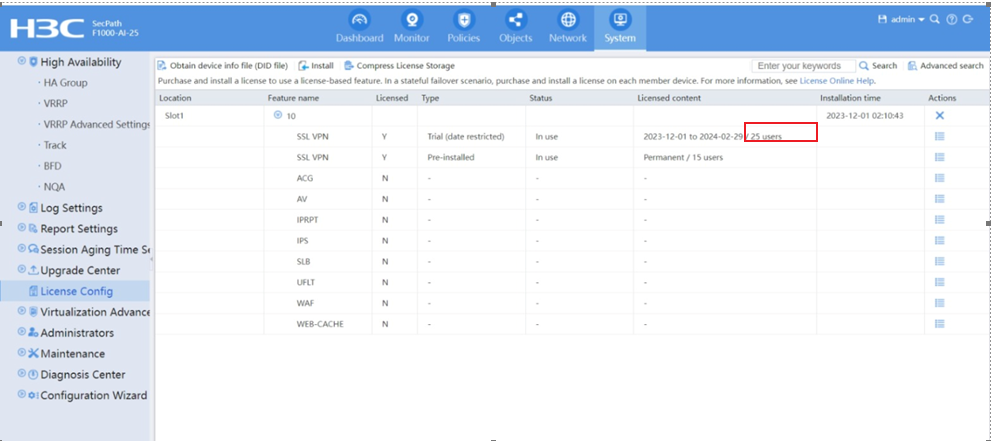Click the search magnifier icon in header
The height and width of the screenshot is (441, 992).
(935, 19)
